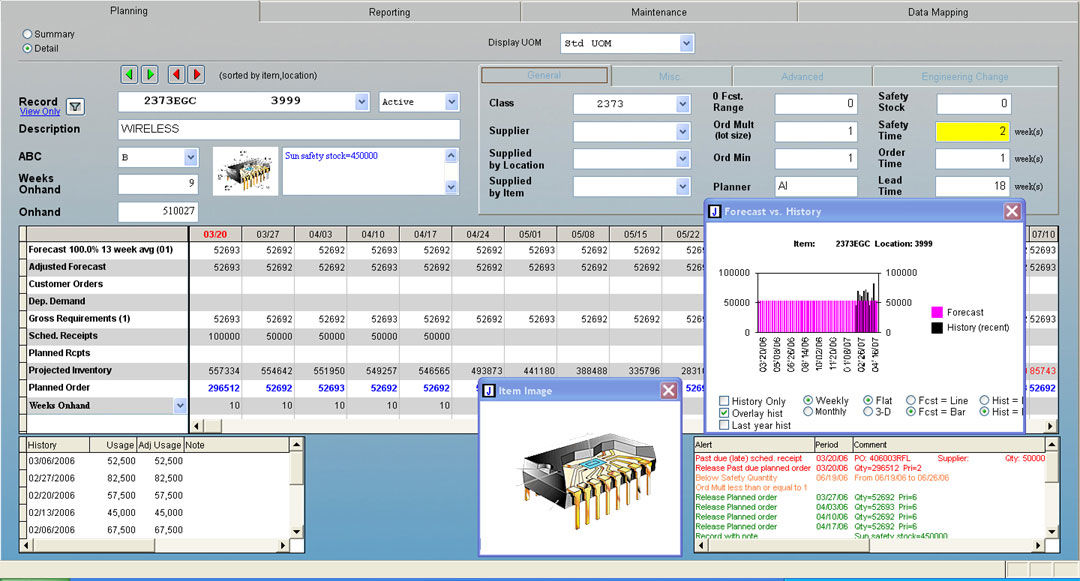Screen dimensions: 1080x581
Task: Click planned order 296512 link for 03/20
Action: coord(224,388)
